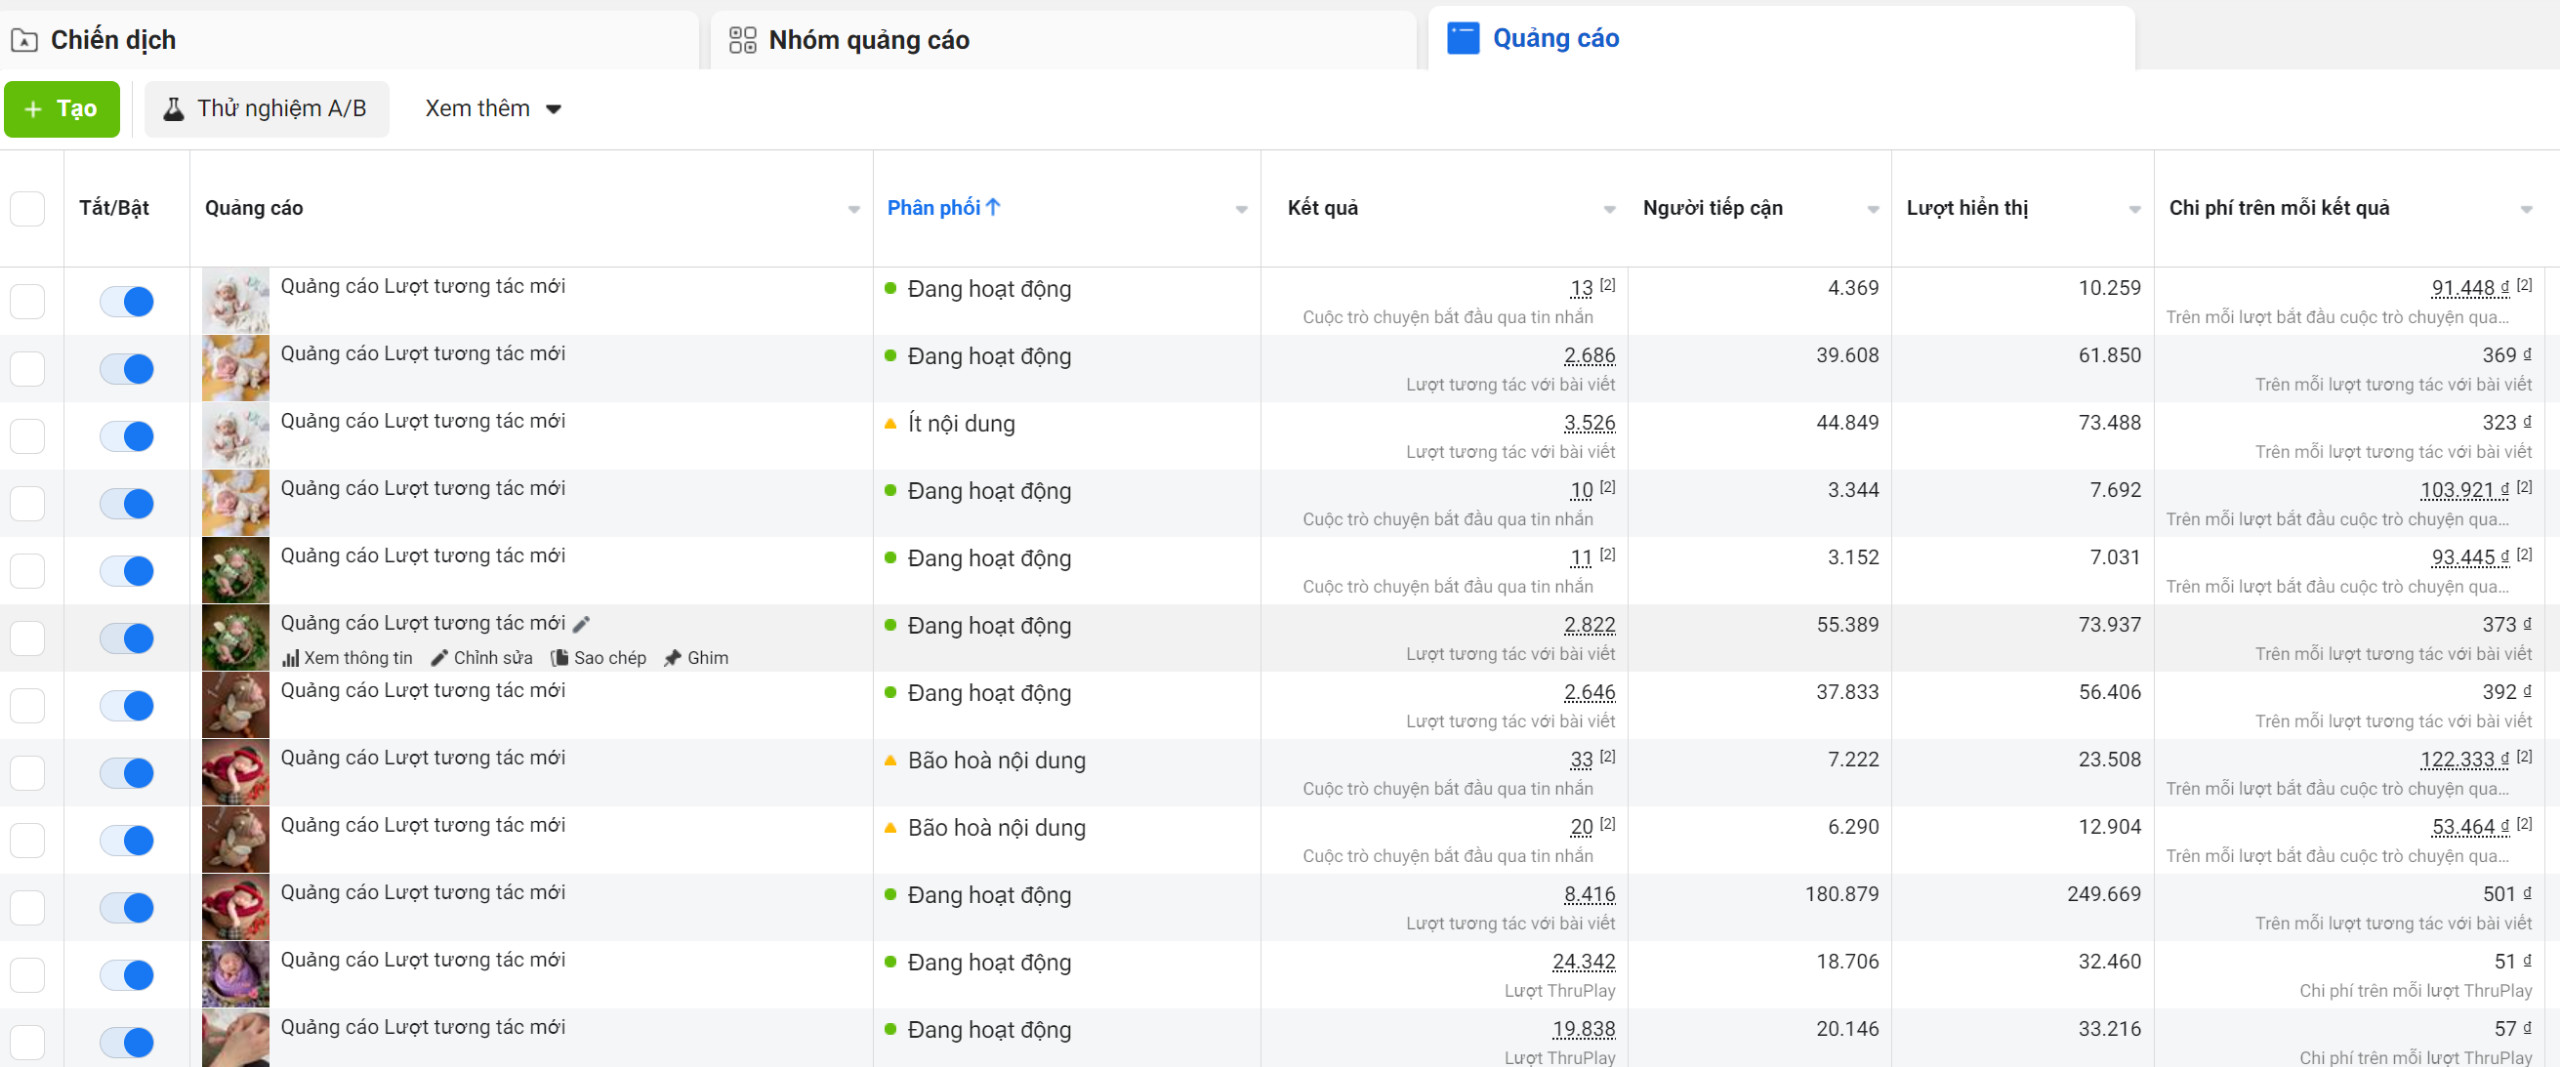Viewport: 2560px width, 1067px height.
Task: Toggle off the ad with 39.608 reach
Action: click(127, 369)
